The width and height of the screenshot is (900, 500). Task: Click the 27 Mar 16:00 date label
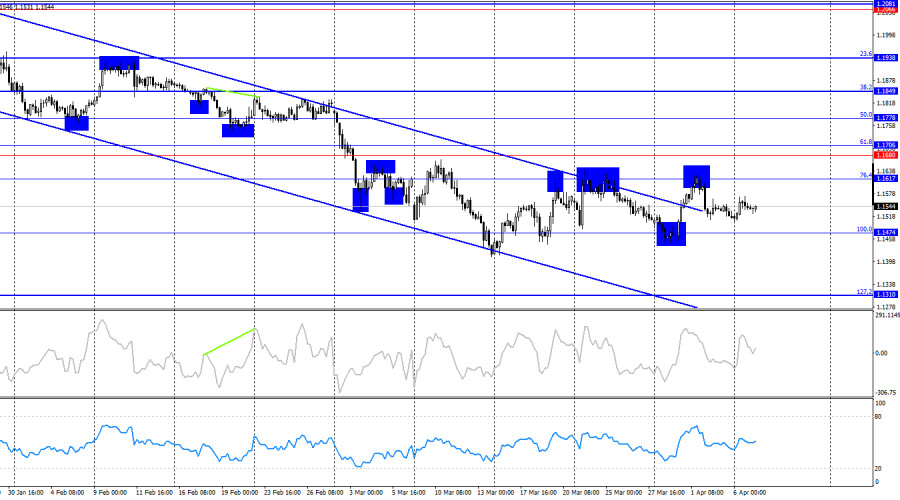(666, 493)
